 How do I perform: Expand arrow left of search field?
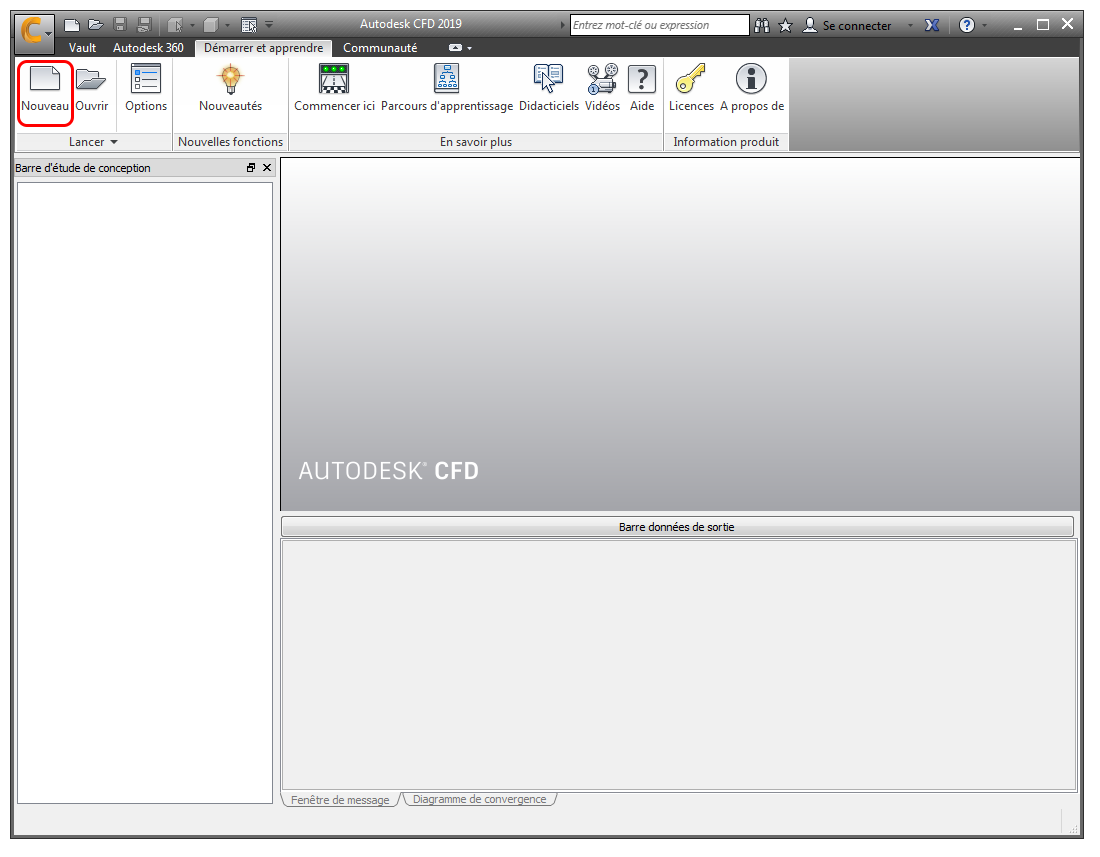[x=563, y=25]
